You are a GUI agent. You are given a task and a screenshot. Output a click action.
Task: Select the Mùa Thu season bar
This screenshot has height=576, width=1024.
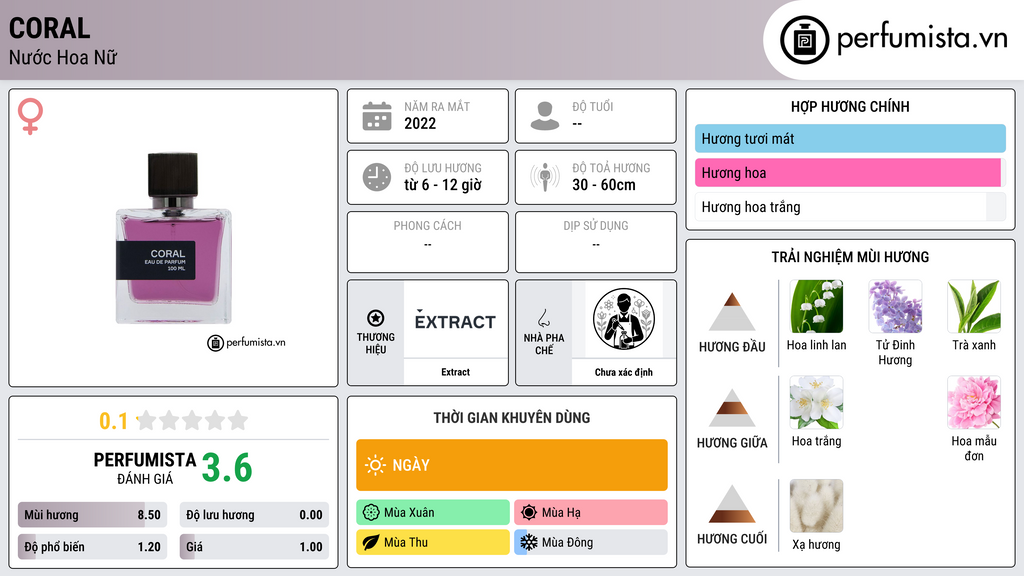pos(433,542)
